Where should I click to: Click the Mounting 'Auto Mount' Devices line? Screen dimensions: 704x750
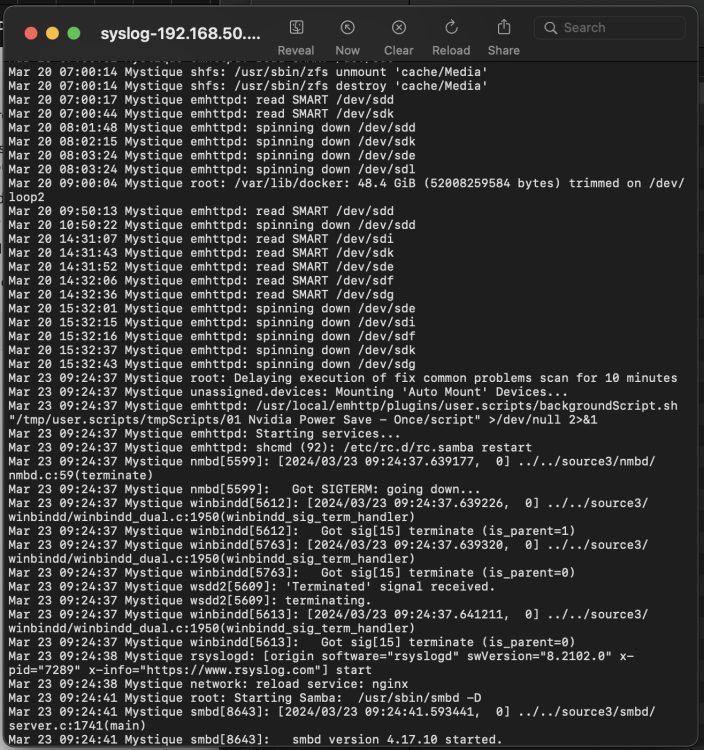pos(288,392)
